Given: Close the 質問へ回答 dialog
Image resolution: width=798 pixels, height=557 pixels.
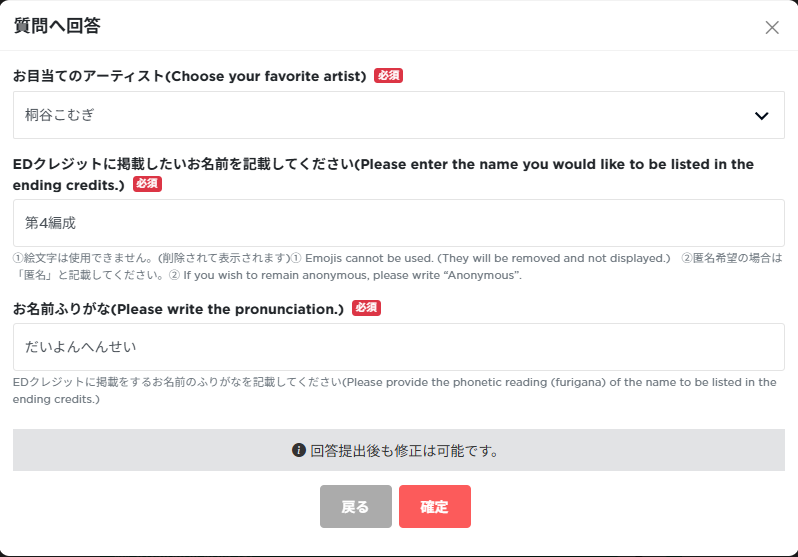Looking at the screenshot, I should (772, 27).
